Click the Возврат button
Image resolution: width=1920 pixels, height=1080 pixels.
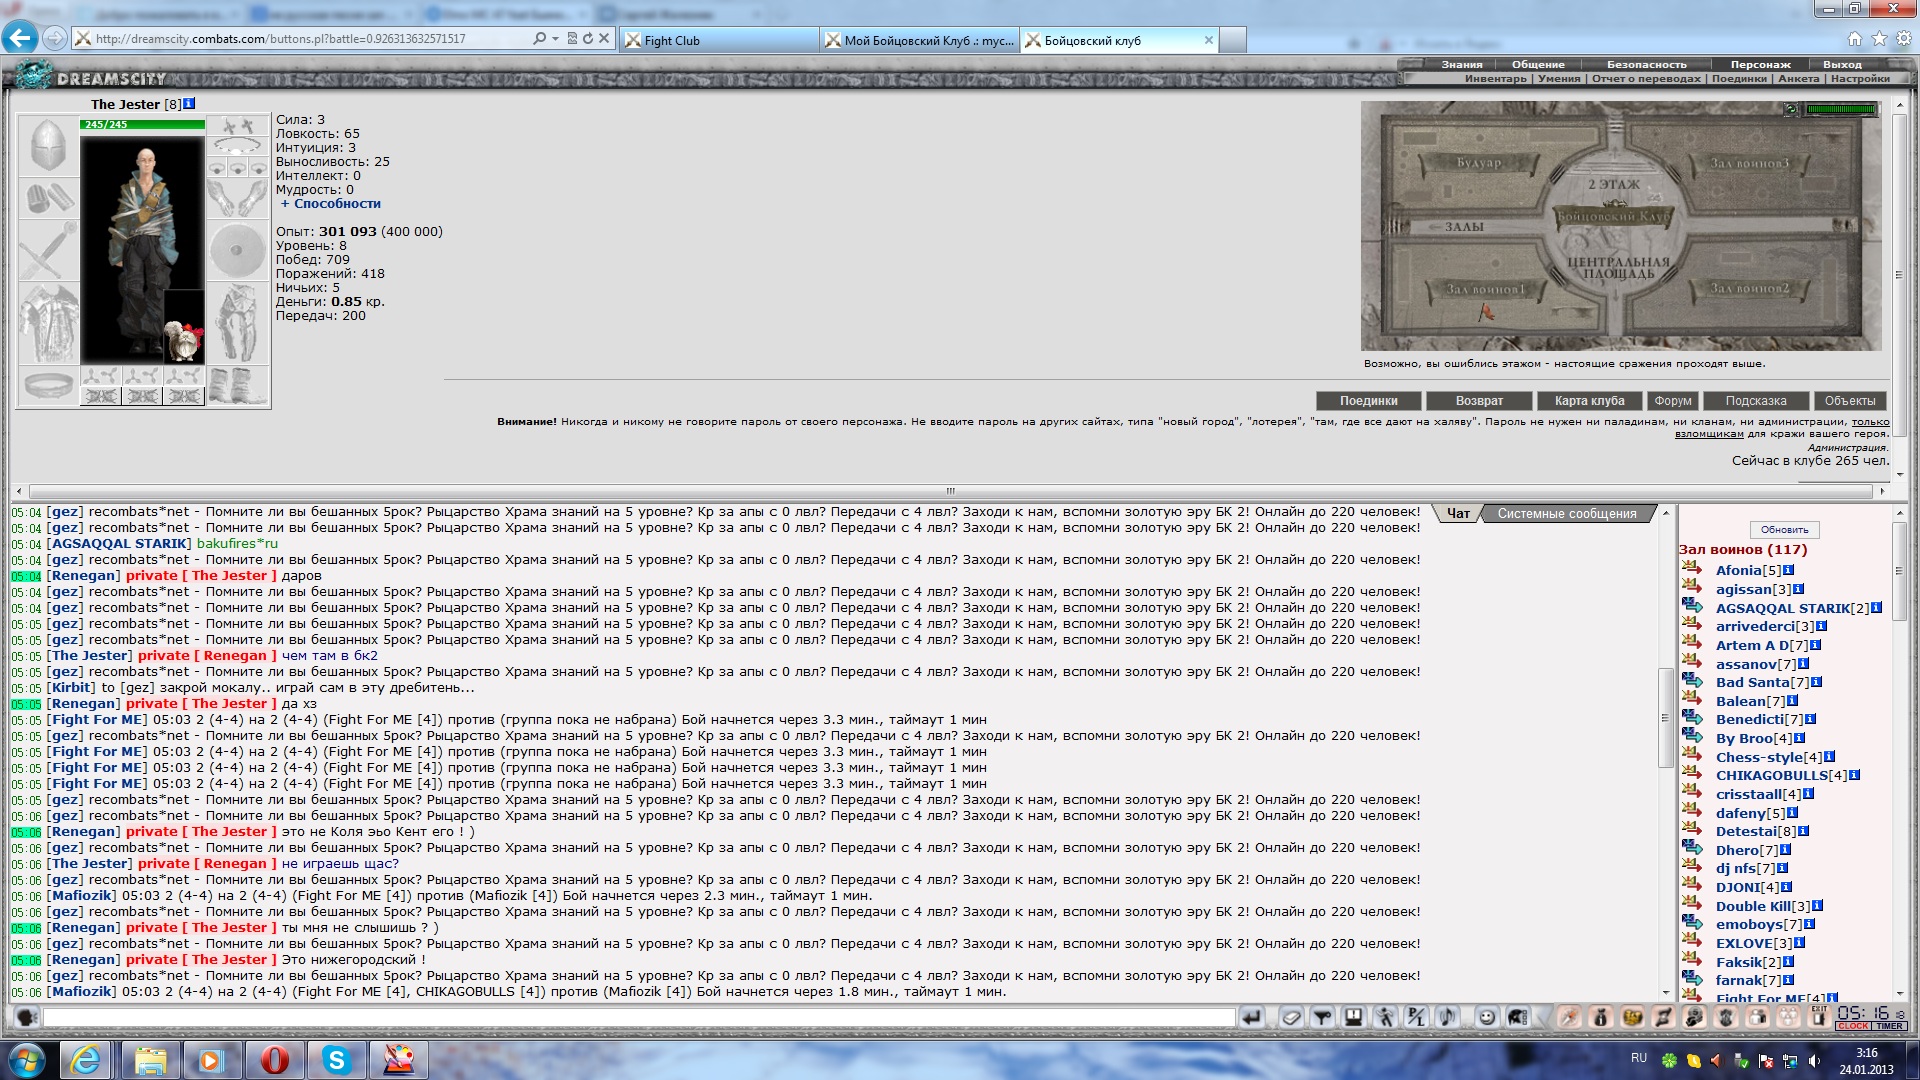click(x=1479, y=401)
